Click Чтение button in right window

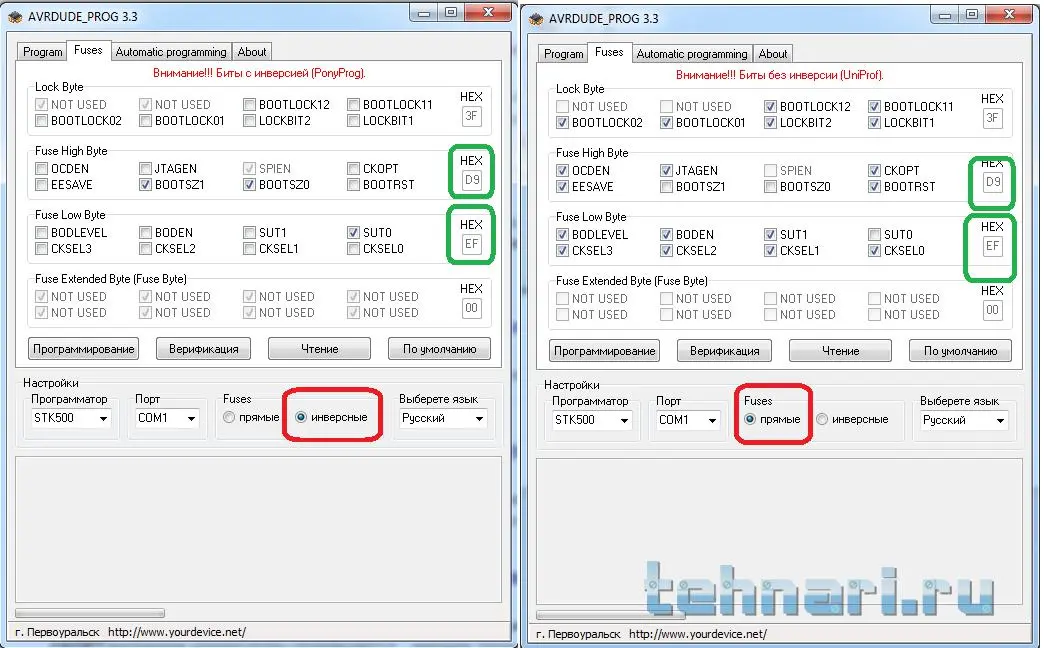coord(840,351)
